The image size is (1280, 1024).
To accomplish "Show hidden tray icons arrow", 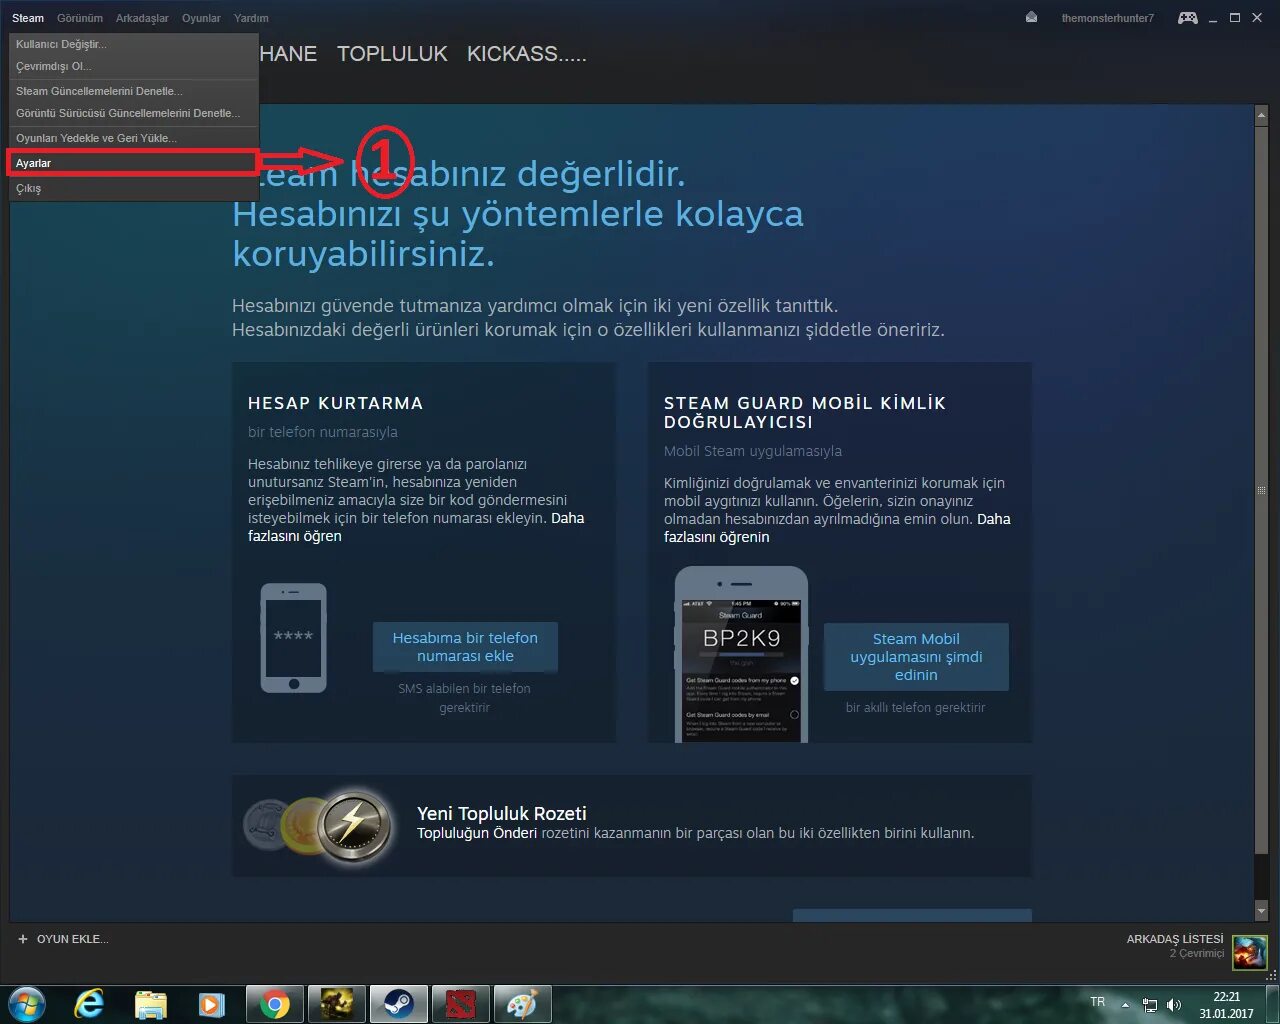I will coord(1125,1005).
